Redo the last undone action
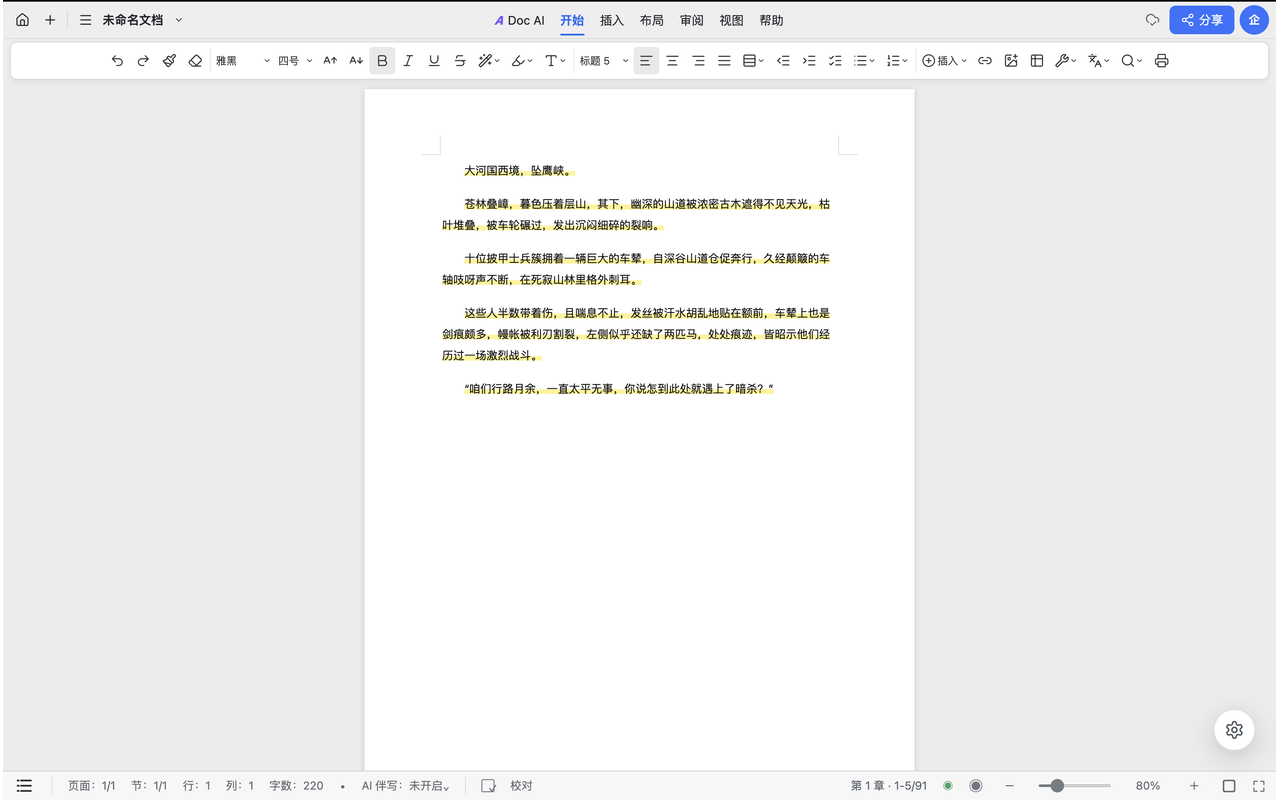Image resolution: width=1280 pixels, height=800 pixels. coord(143,61)
